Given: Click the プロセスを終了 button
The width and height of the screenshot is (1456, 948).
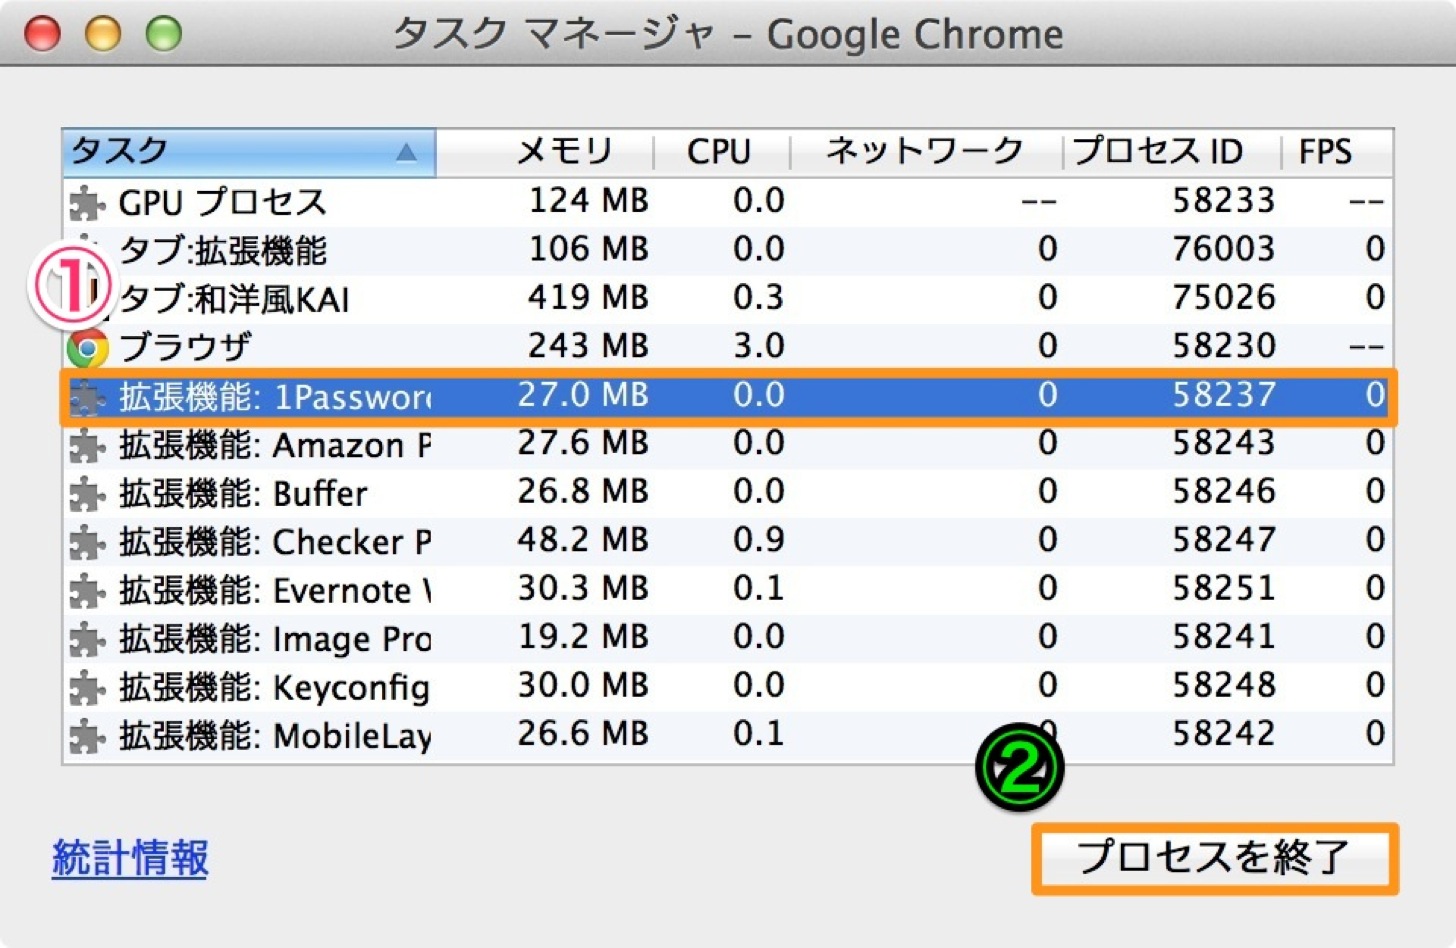Looking at the screenshot, I should tap(1214, 858).
